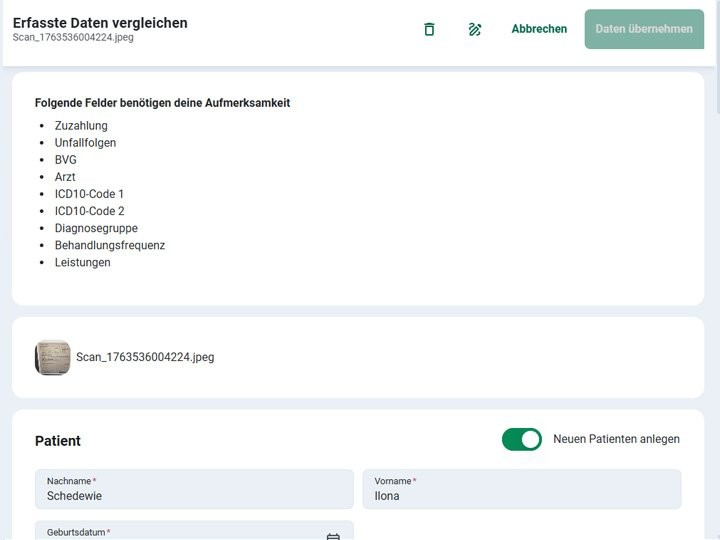Screen dimensions: 720x540
Task: Select Unfallfolgen in the attention list
Action: tap(85, 143)
